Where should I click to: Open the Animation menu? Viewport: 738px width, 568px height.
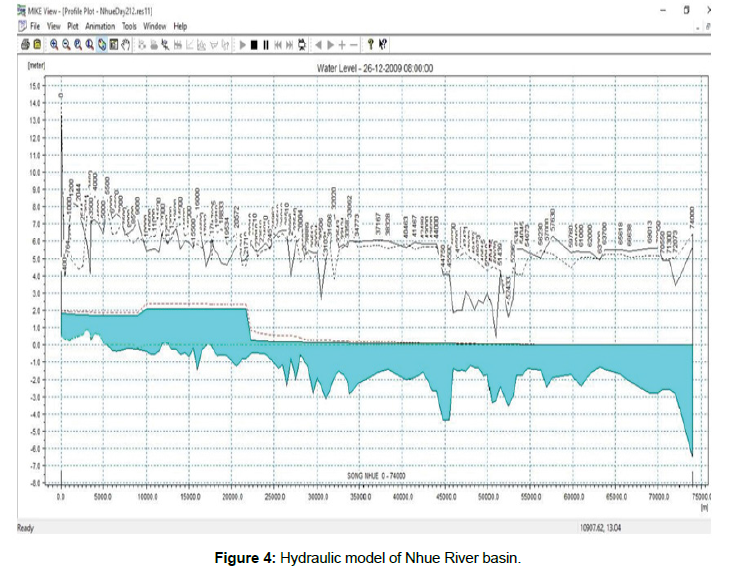(100, 26)
